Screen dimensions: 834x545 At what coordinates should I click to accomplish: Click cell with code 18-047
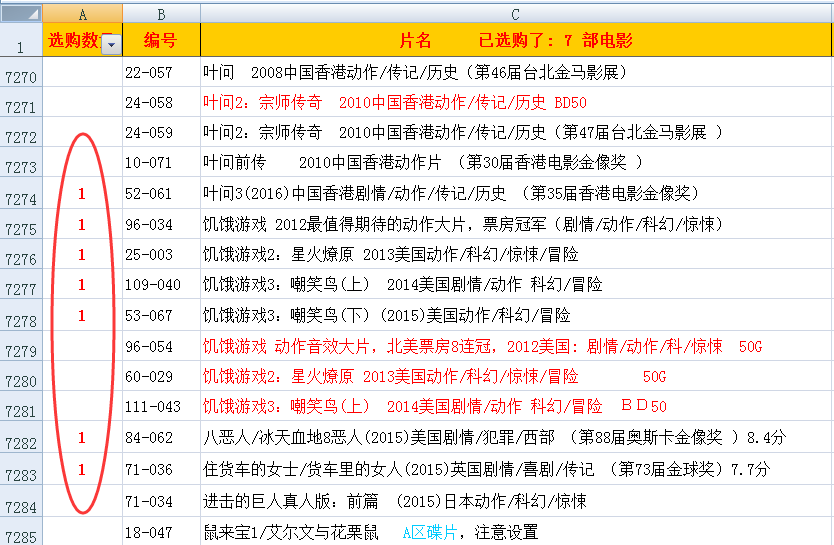coord(161,531)
